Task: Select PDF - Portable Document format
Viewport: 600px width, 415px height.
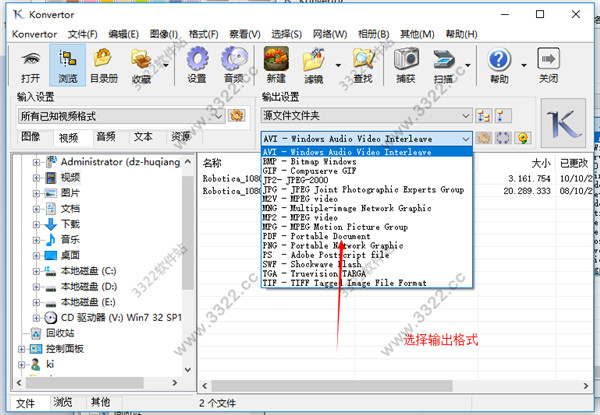Action: [x=367, y=236]
